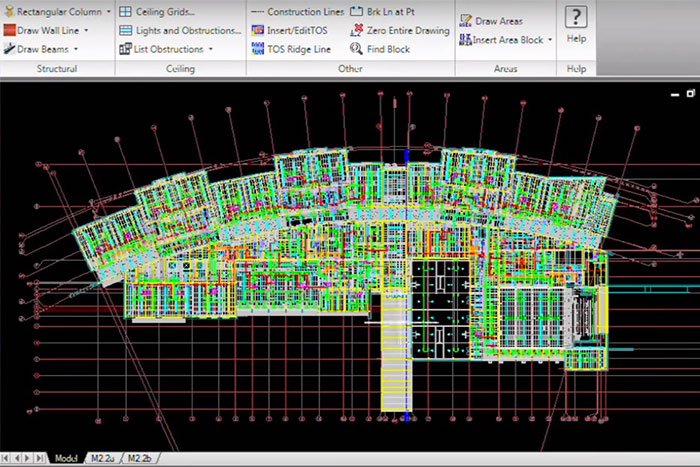The image size is (700, 467).
Task: Select the Rectangular Column tool icon
Action: point(9,11)
